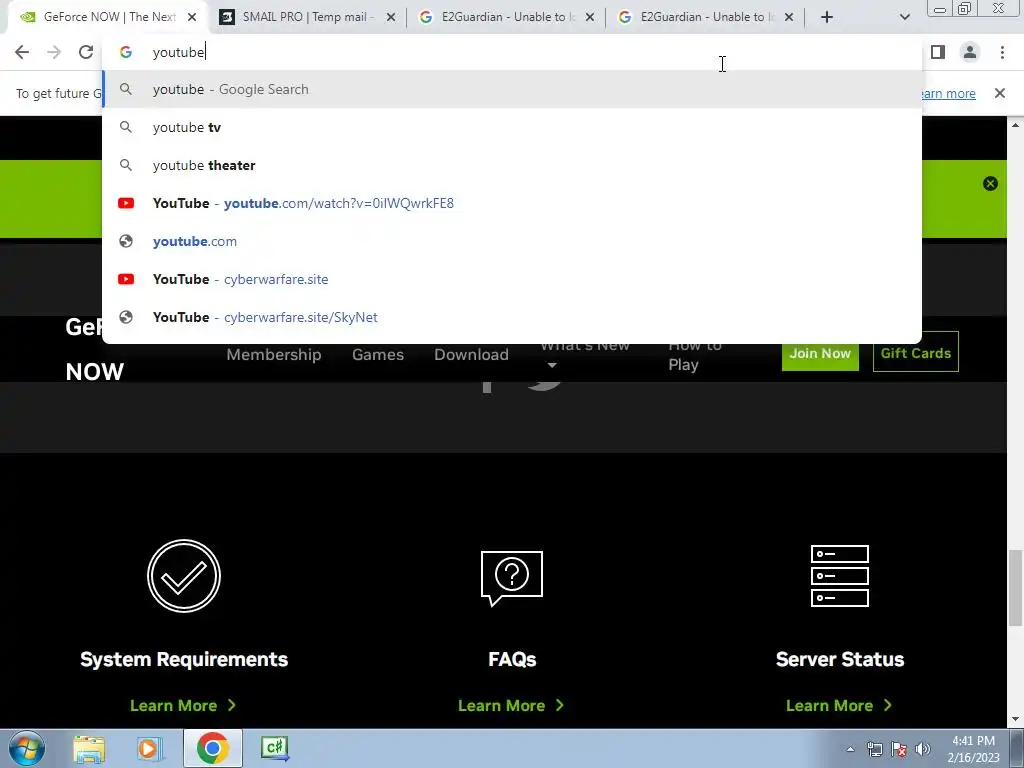Click the Chrome taskbar icon
This screenshot has width=1024, height=768.
click(212, 748)
